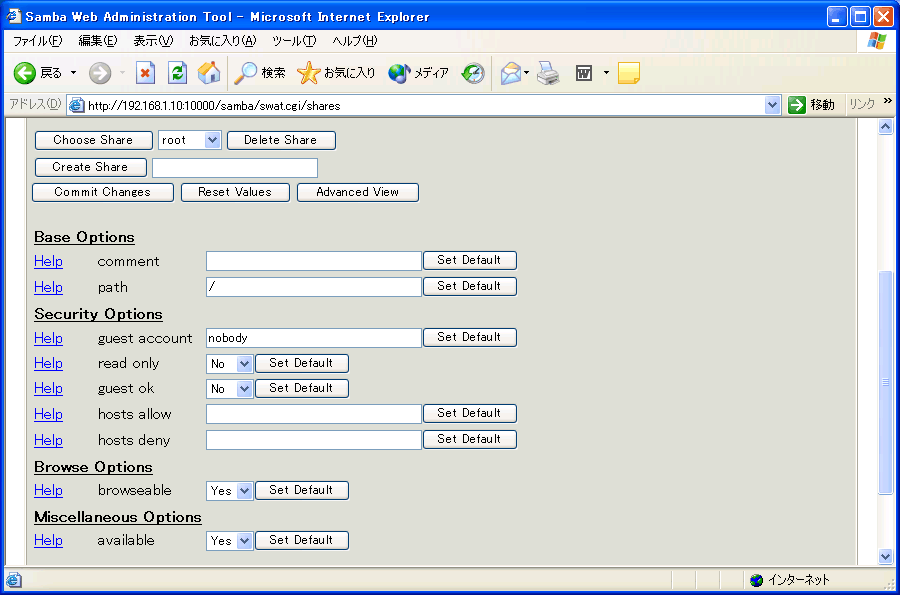This screenshot has height=595, width=900.
Task: Click the IE icon in the title bar
Action: click(14, 16)
